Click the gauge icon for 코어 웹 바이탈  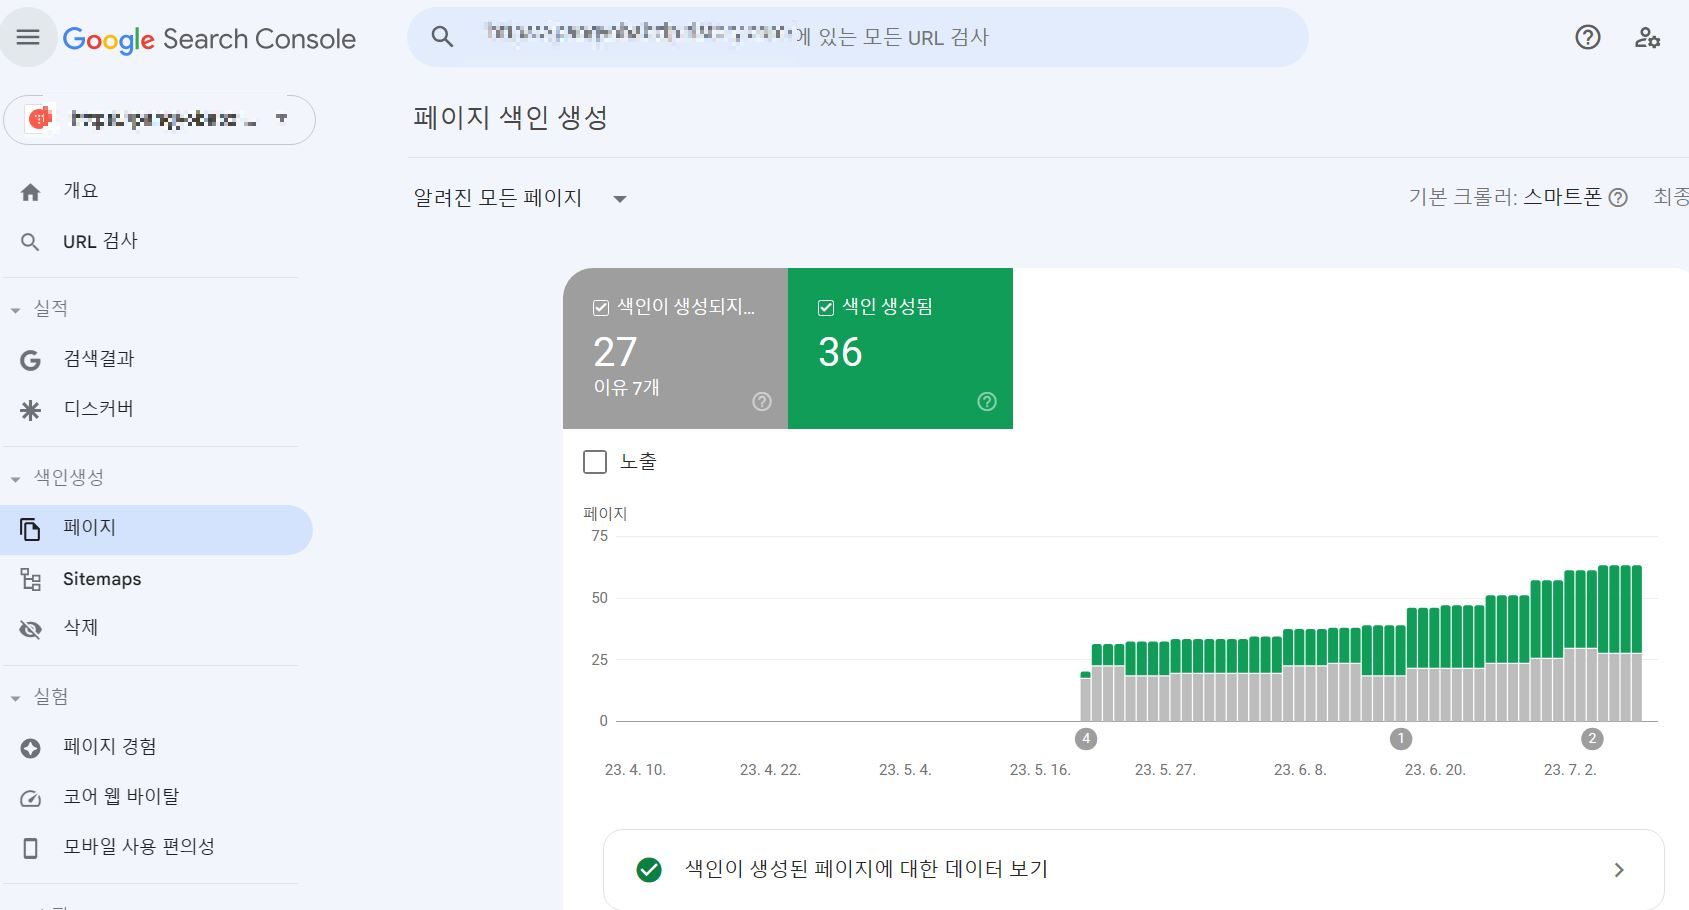(x=31, y=798)
